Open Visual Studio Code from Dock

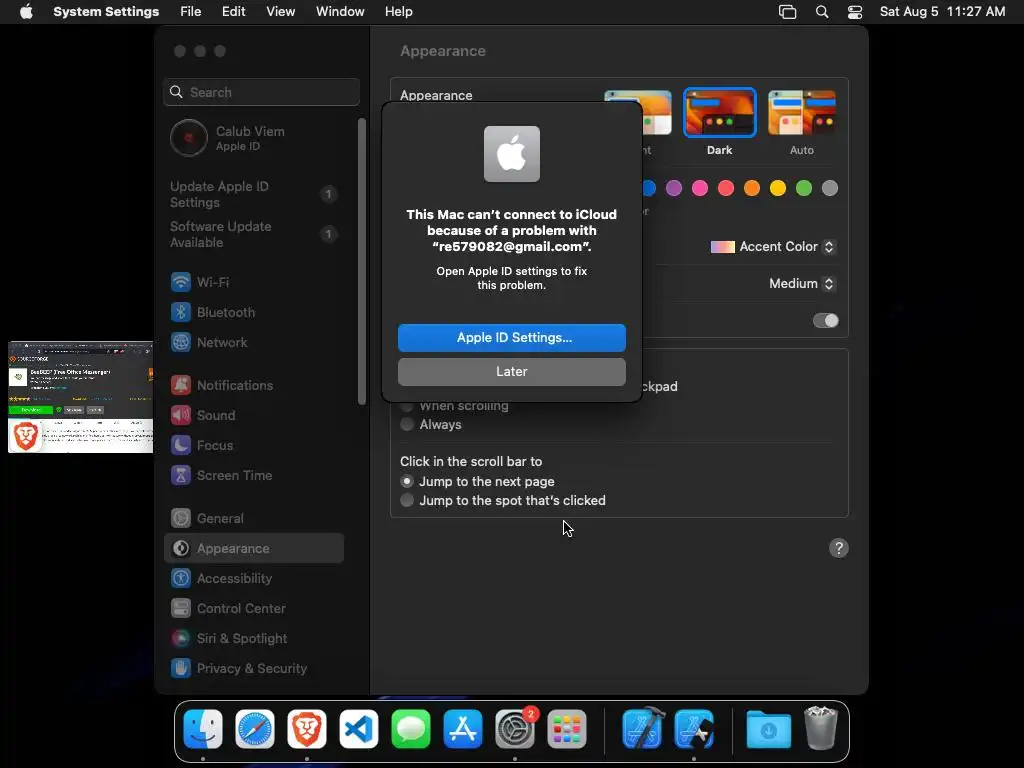coord(359,729)
